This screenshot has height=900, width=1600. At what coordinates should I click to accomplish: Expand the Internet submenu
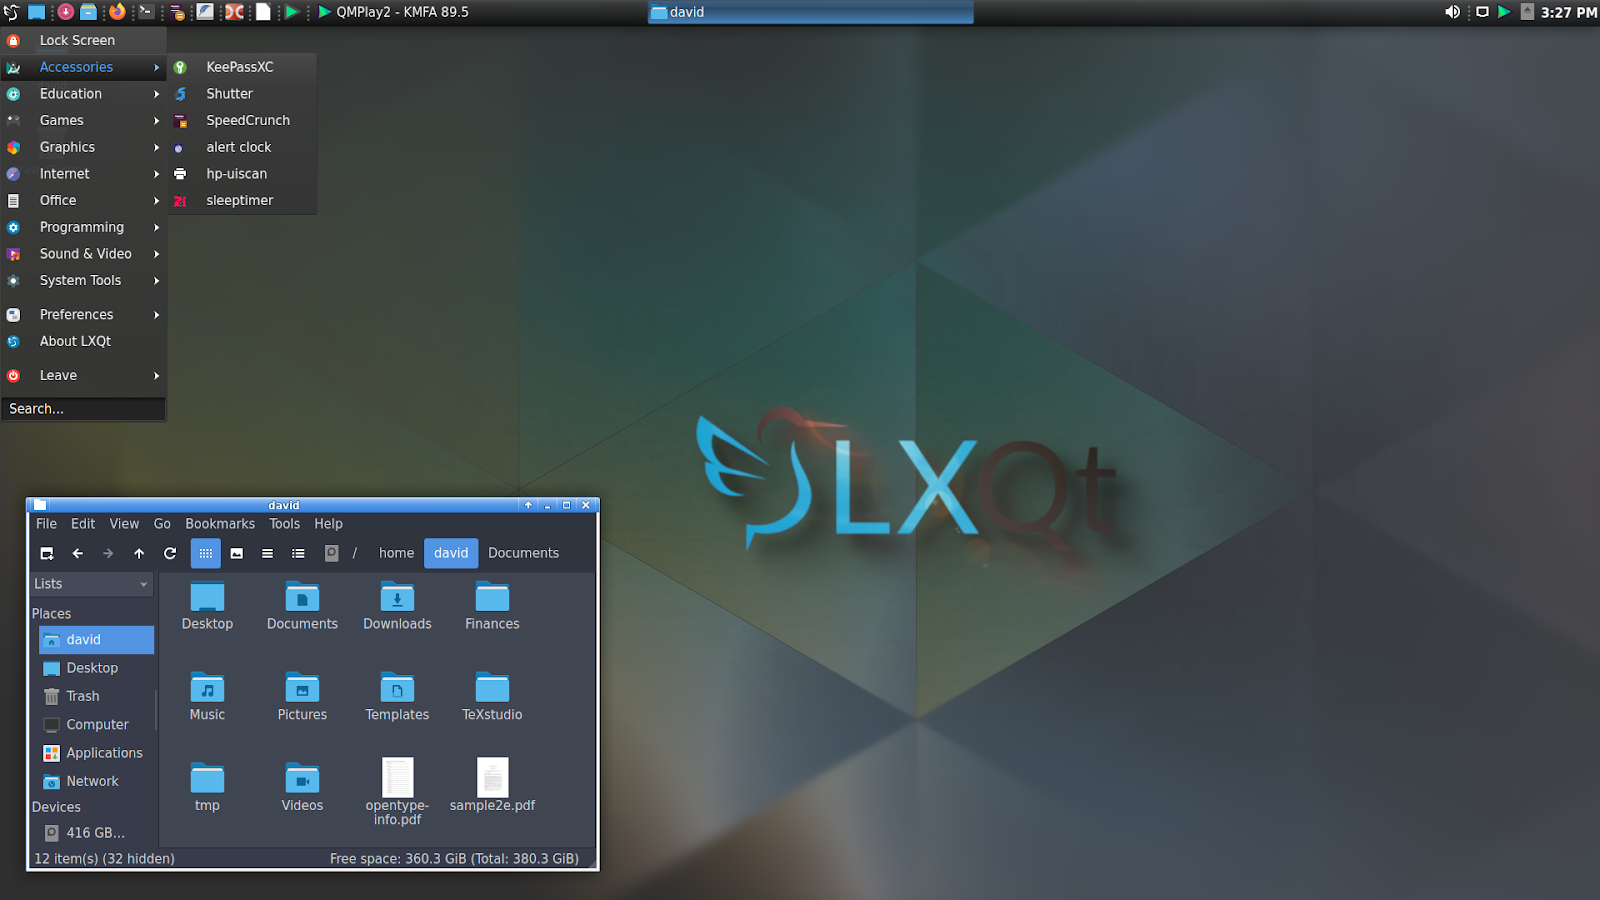(x=84, y=174)
